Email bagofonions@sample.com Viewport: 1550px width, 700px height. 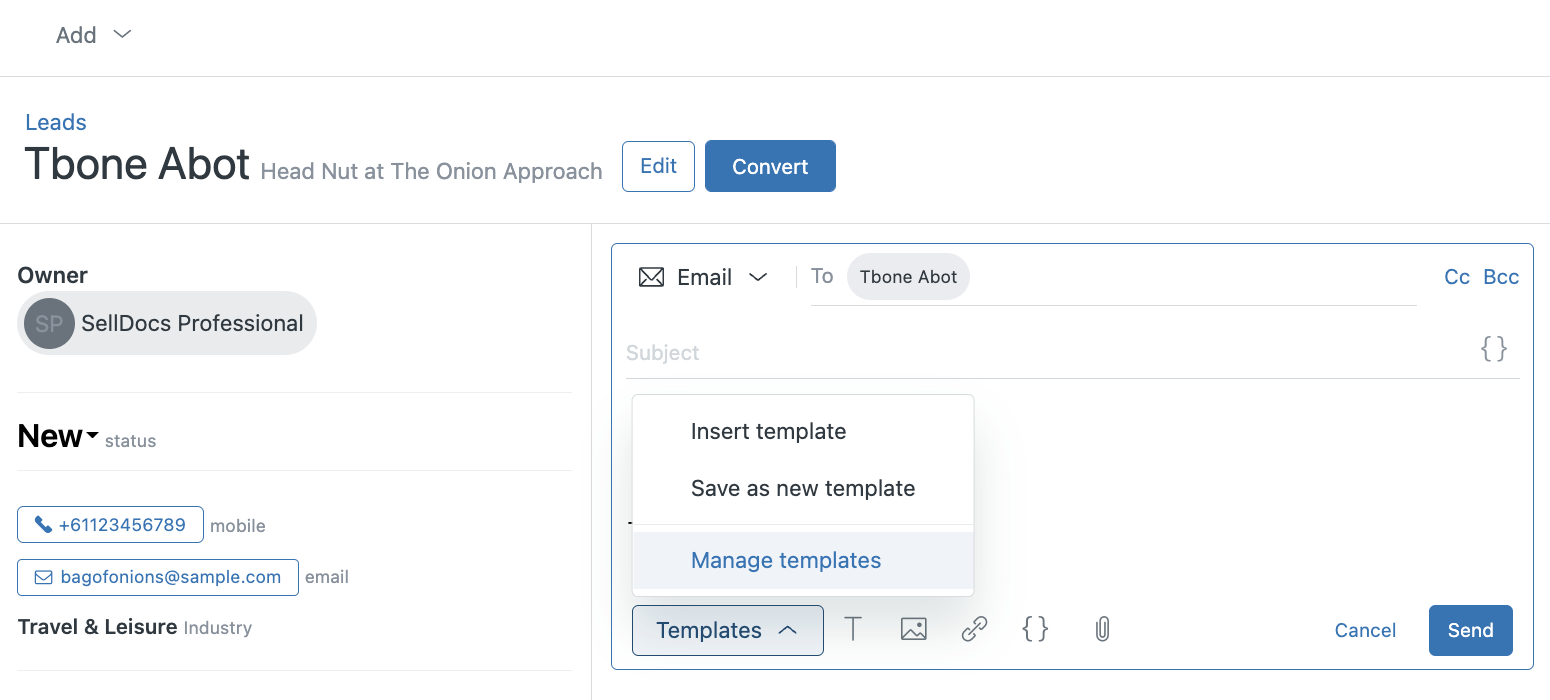(158, 577)
